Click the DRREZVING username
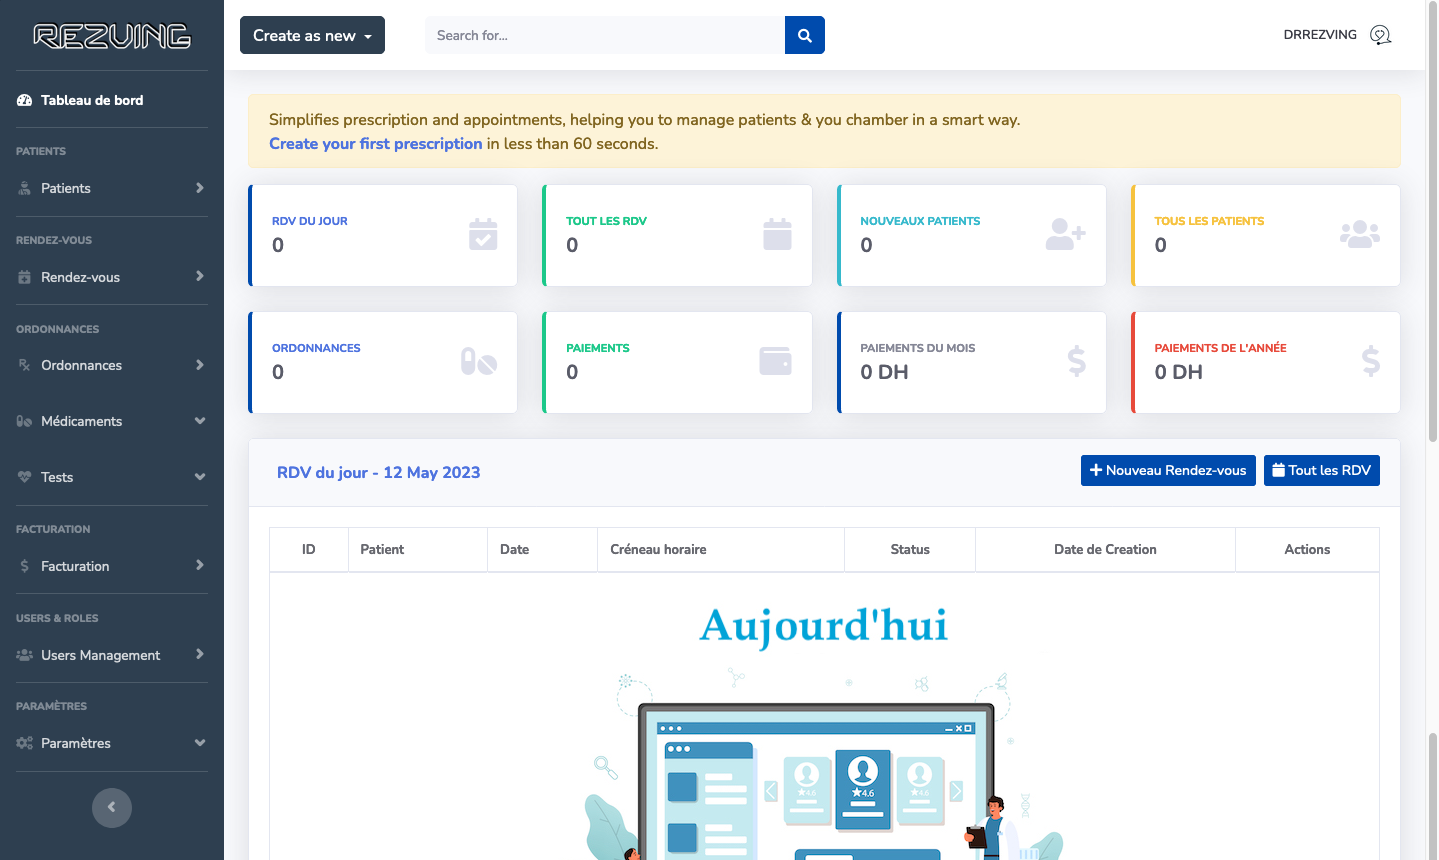 point(1320,35)
